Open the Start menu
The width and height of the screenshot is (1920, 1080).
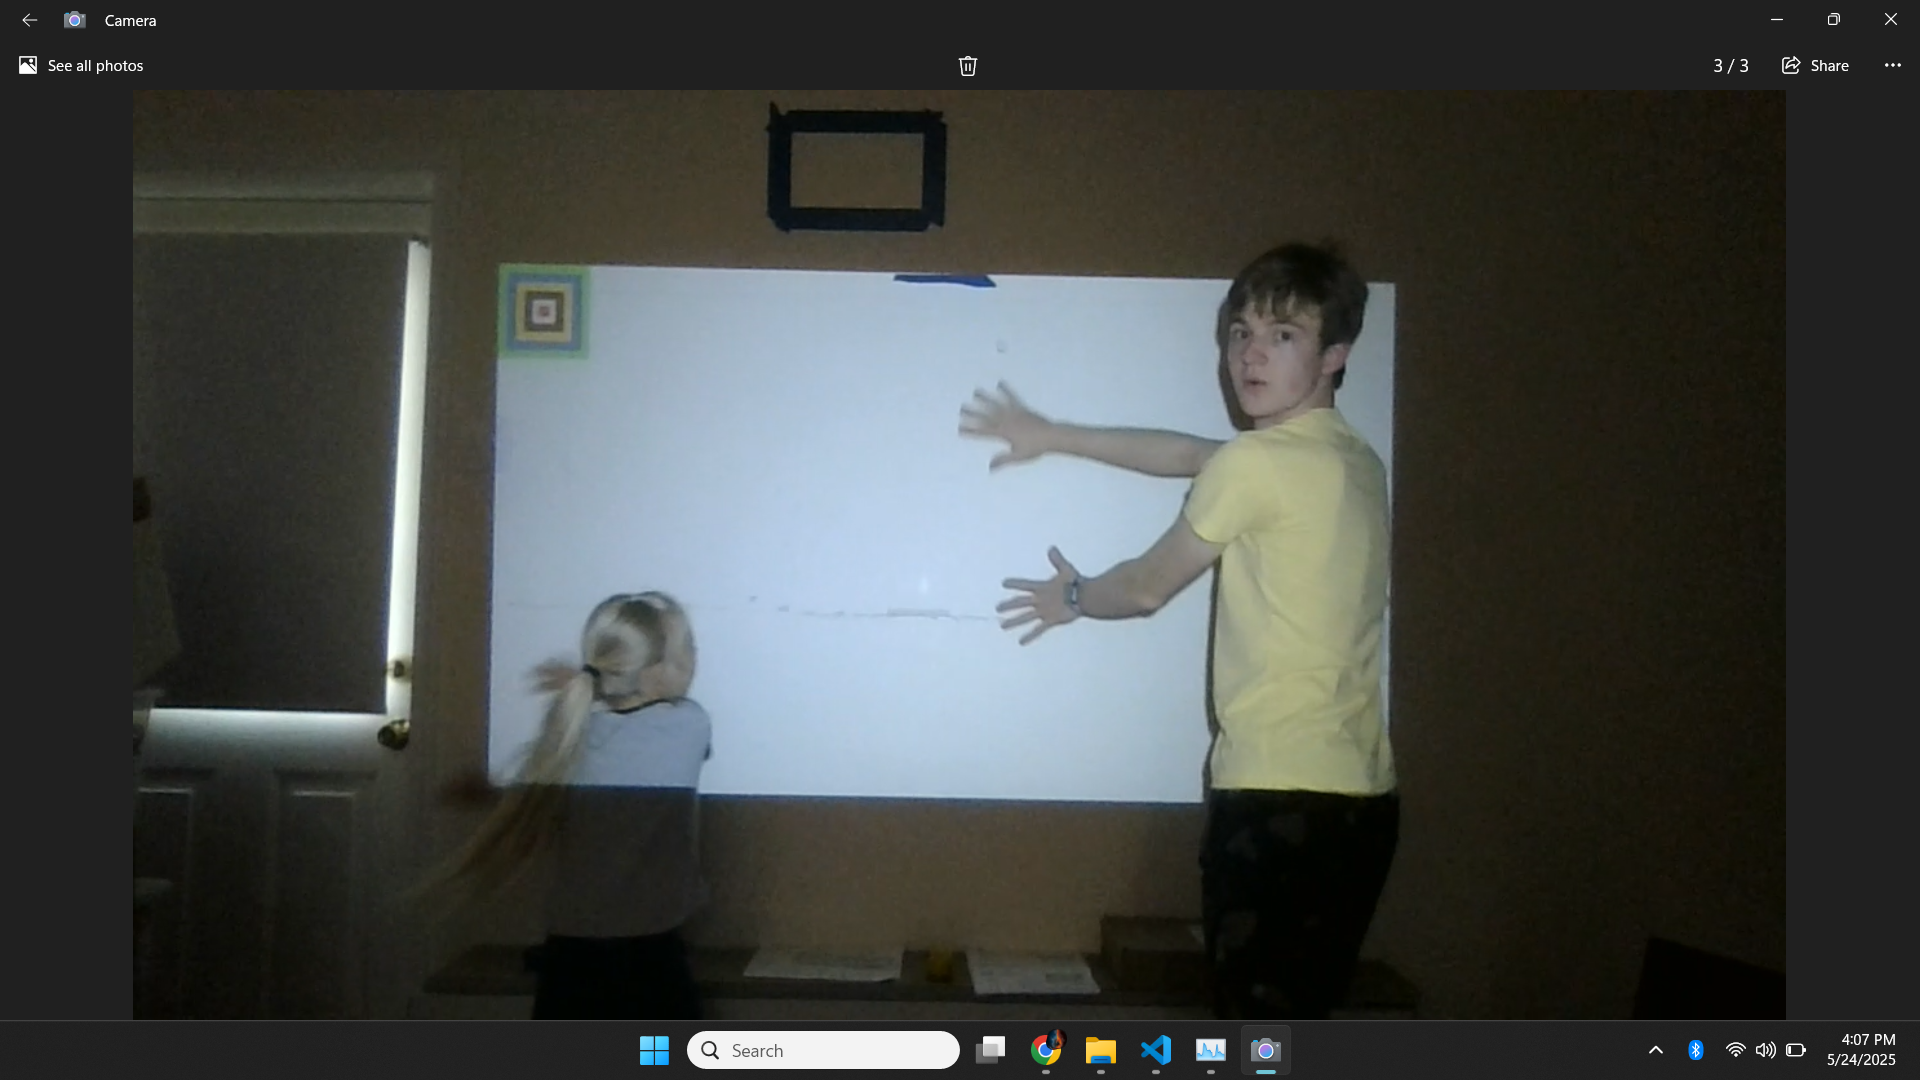[x=653, y=1050]
